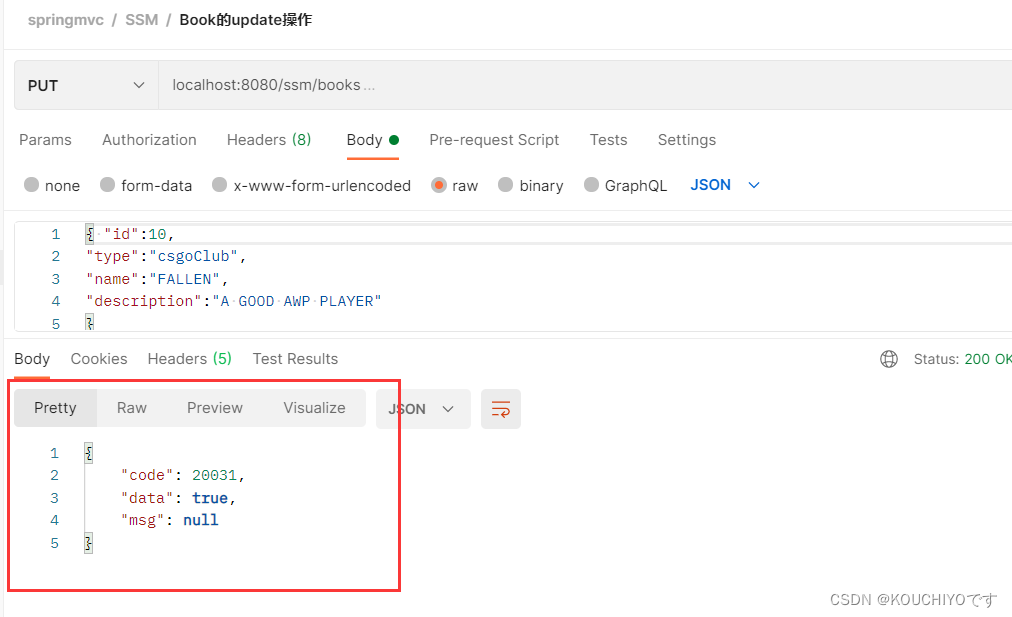Open the request Settings tab
This screenshot has height=617, width=1012.
click(x=687, y=140)
